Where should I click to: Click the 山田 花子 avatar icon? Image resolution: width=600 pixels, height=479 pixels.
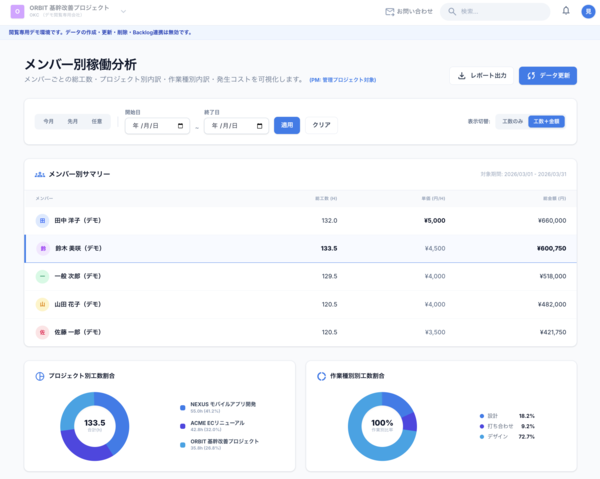tap(42, 304)
